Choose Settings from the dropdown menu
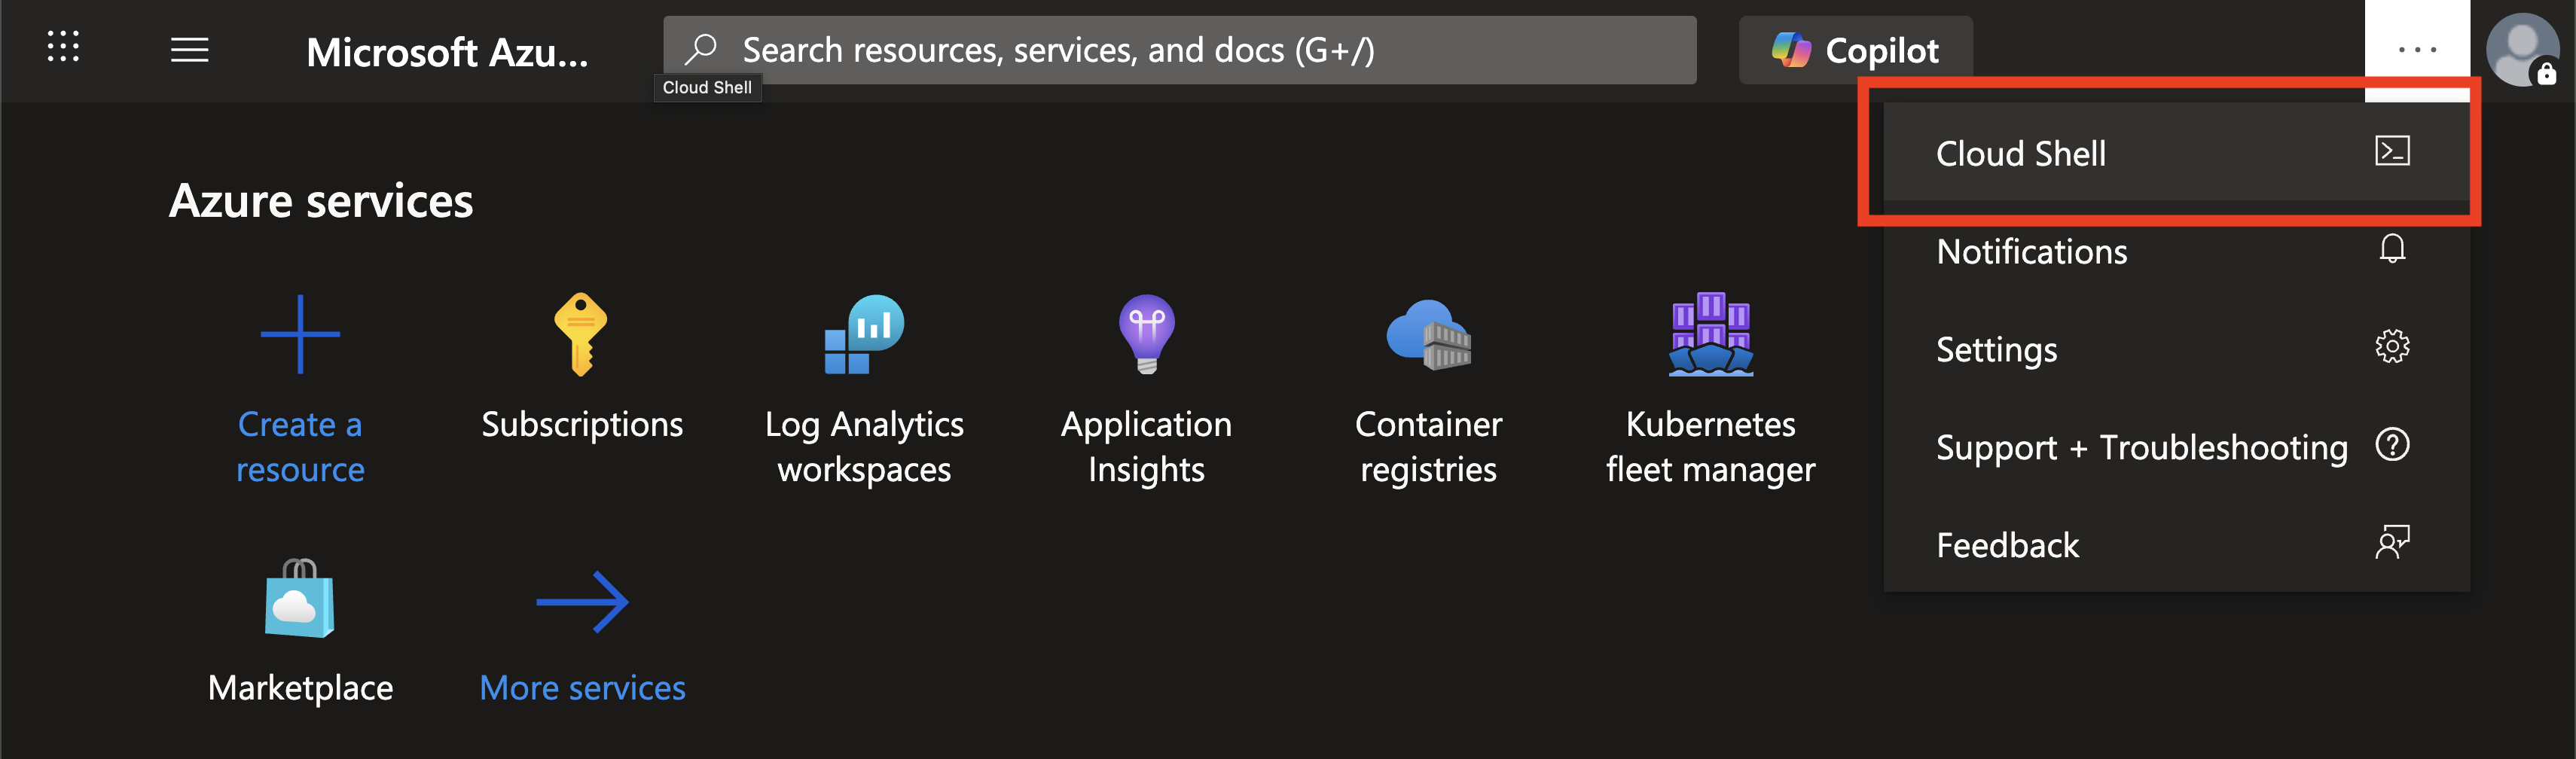 (x=1996, y=349)
